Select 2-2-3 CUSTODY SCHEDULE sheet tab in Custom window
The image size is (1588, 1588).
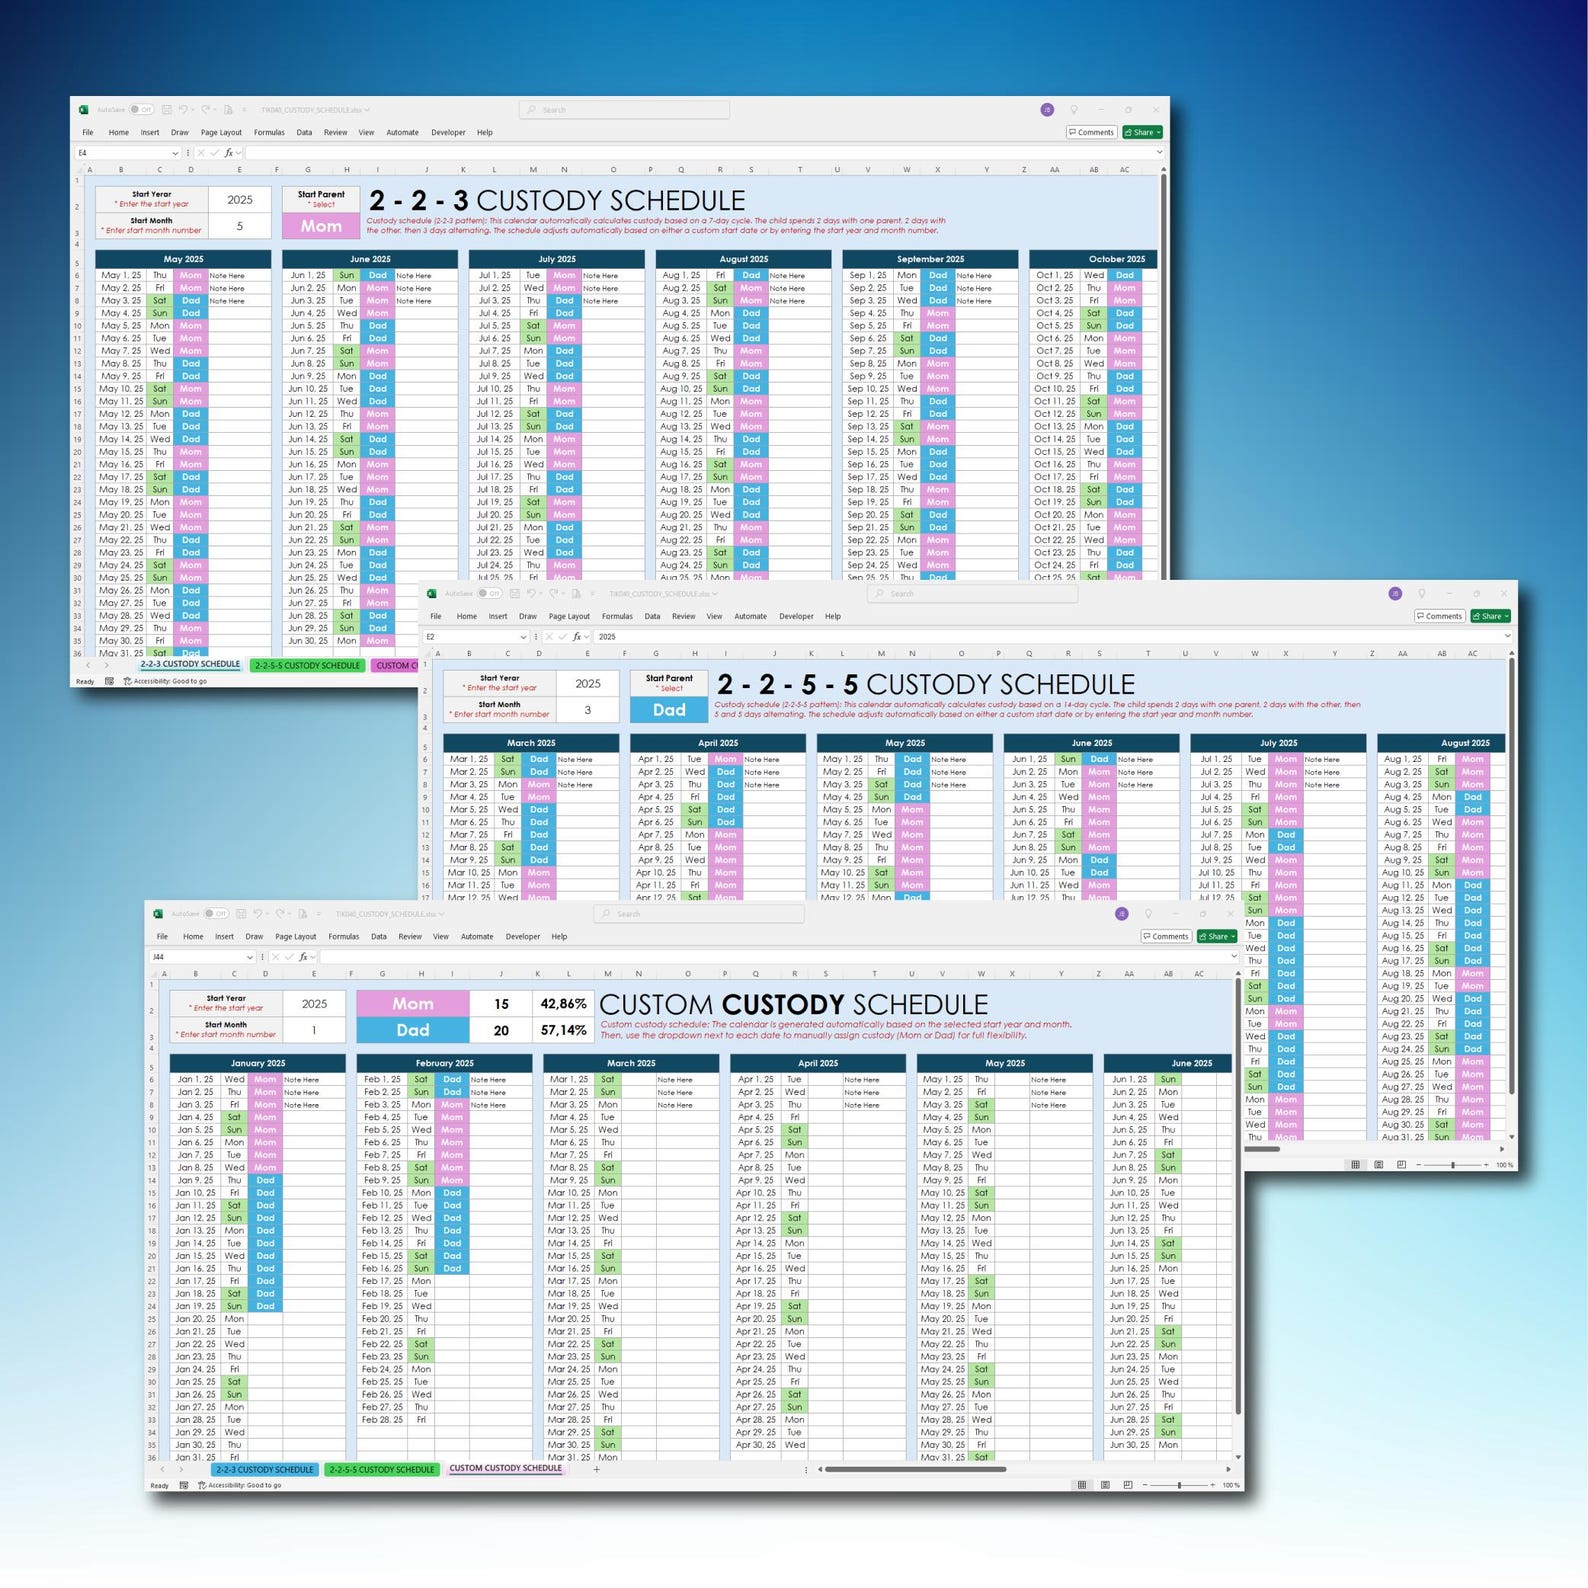click(265, 1470)
